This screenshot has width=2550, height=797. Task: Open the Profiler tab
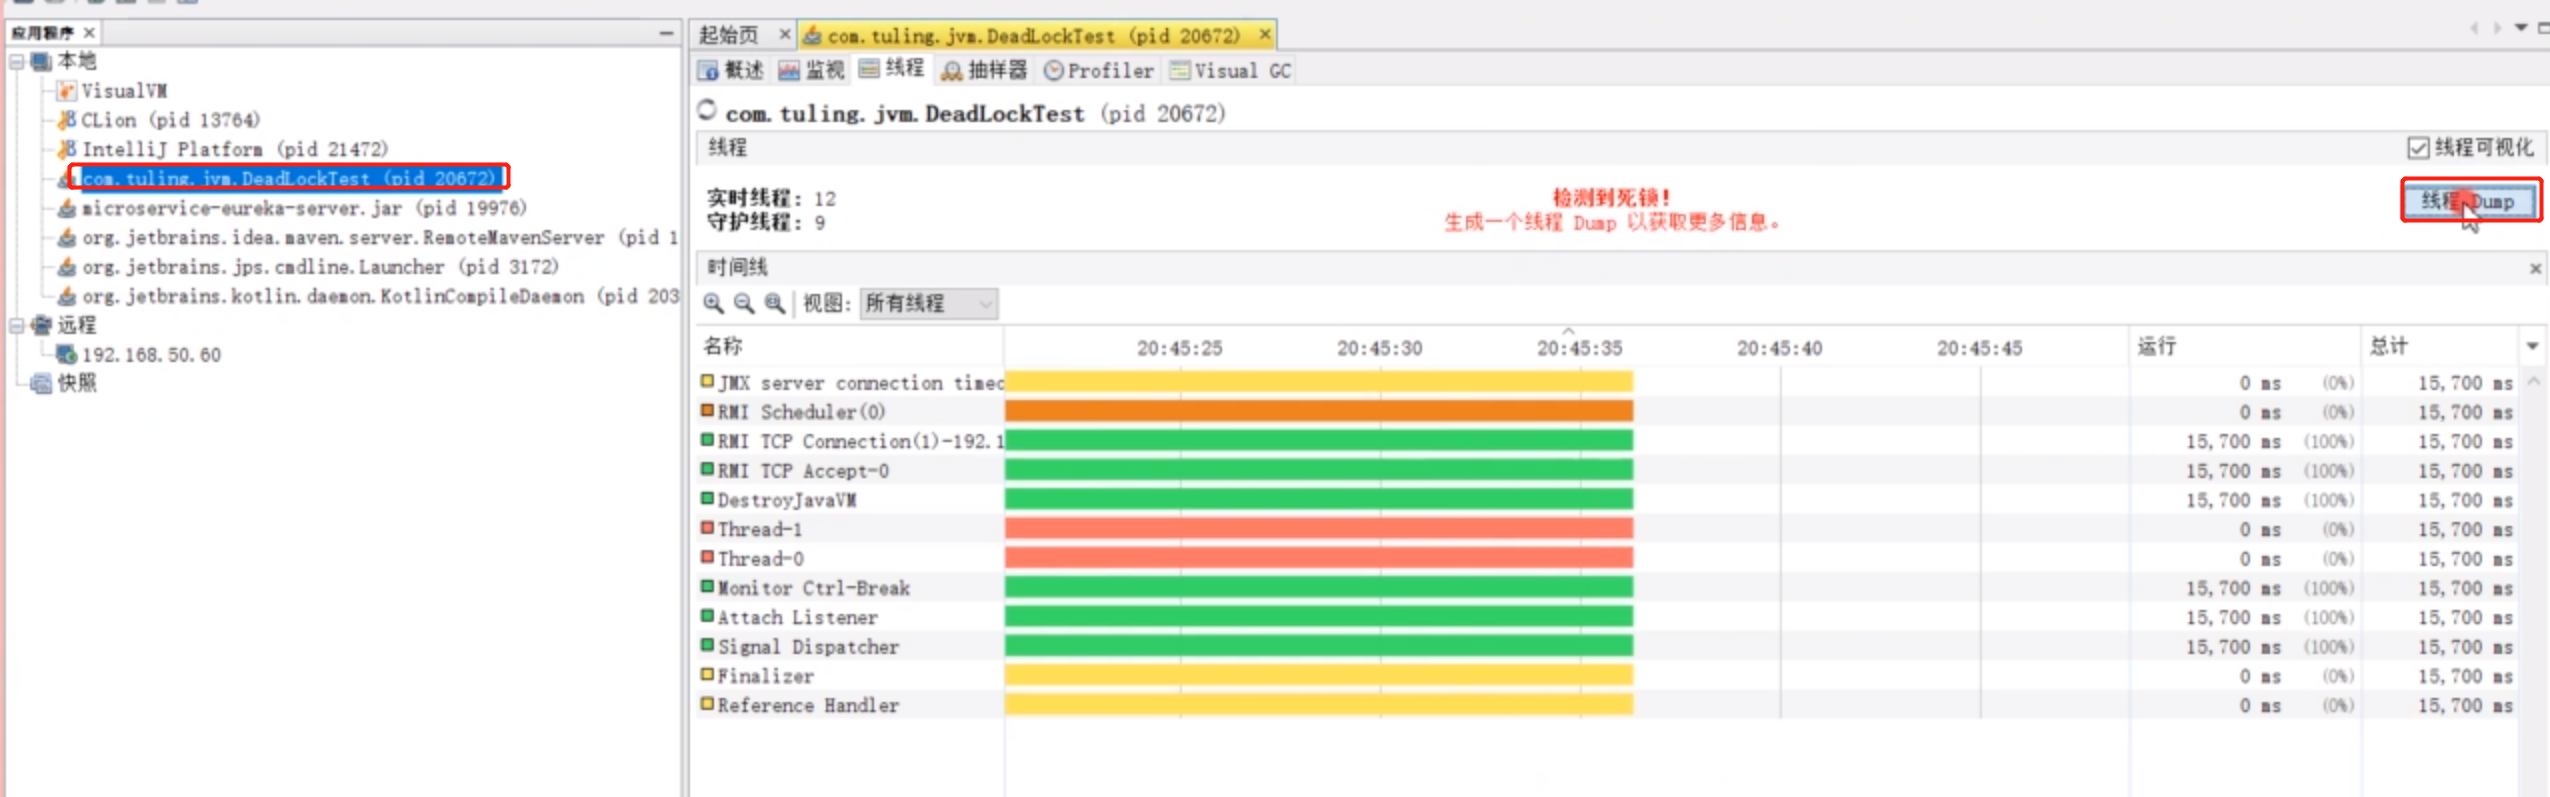click(1099, 71)
